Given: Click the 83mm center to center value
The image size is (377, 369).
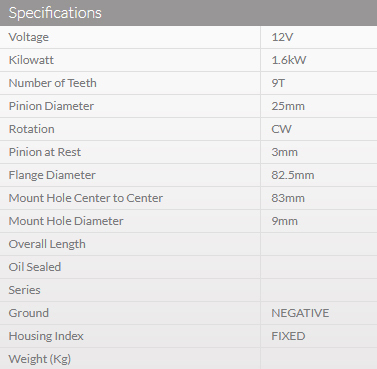Looking at the screenshot, I should coord(288,198).
